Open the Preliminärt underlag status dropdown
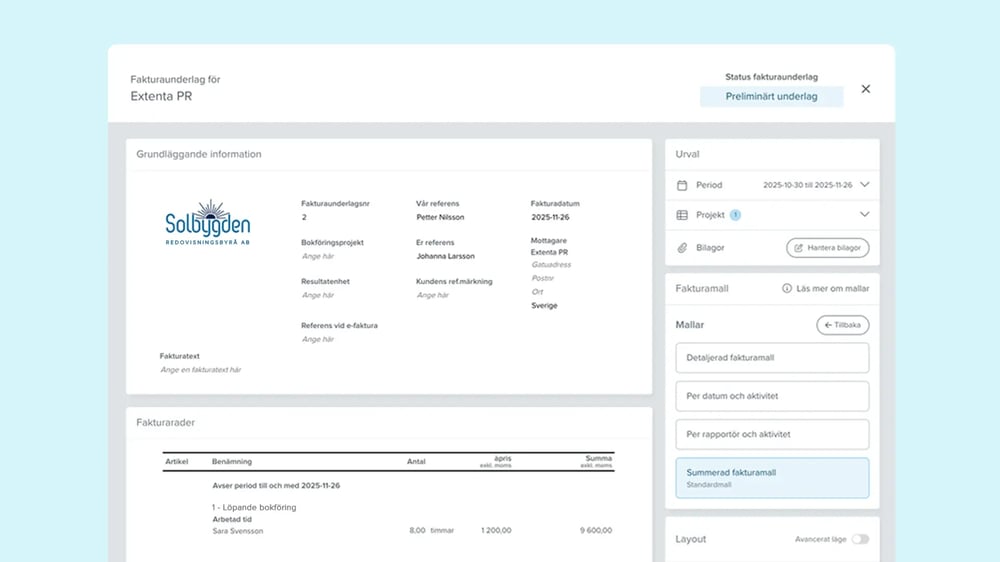The height and width of the screenshot is (562, 1000). (x=771, y=97)
